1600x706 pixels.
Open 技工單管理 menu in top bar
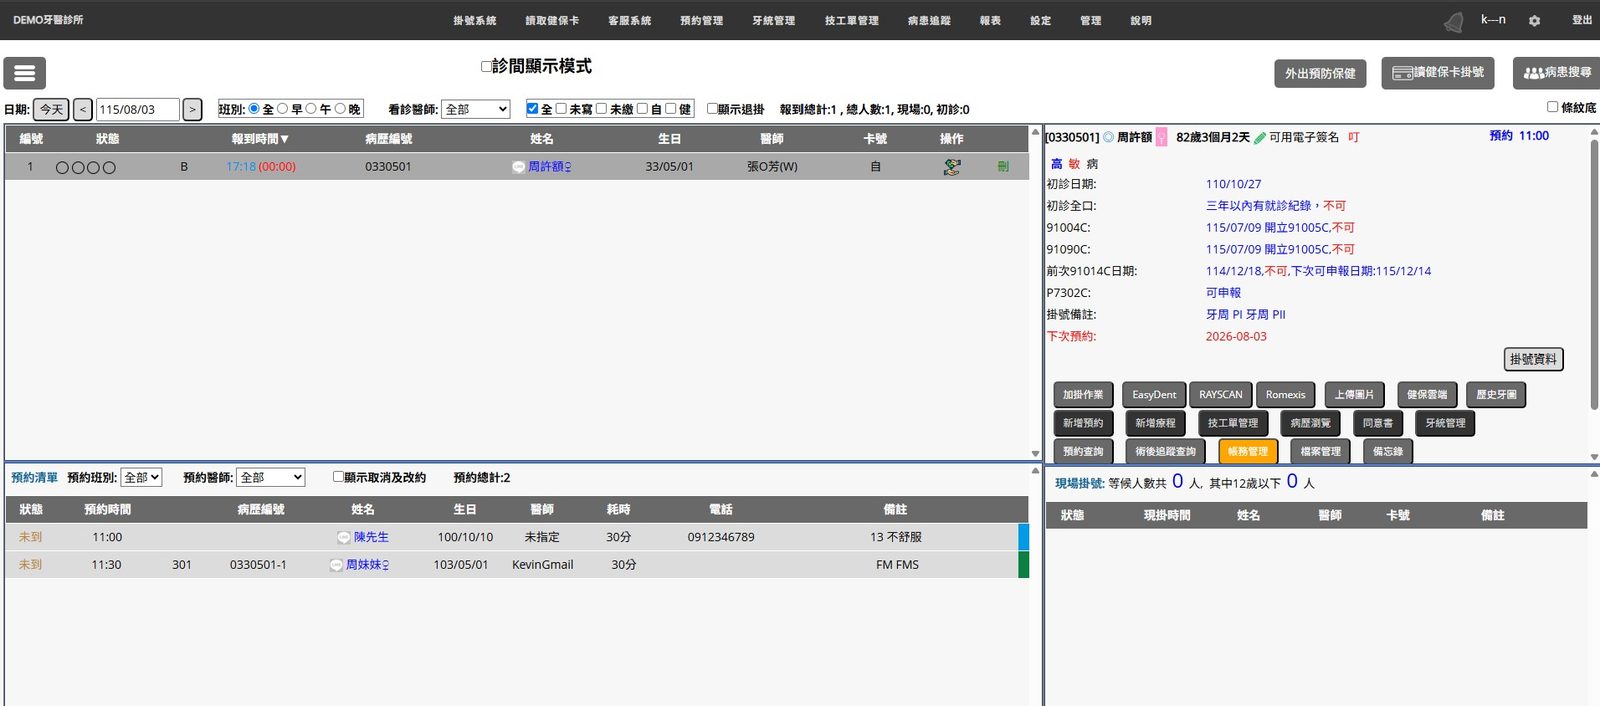(x=852, y=20)
